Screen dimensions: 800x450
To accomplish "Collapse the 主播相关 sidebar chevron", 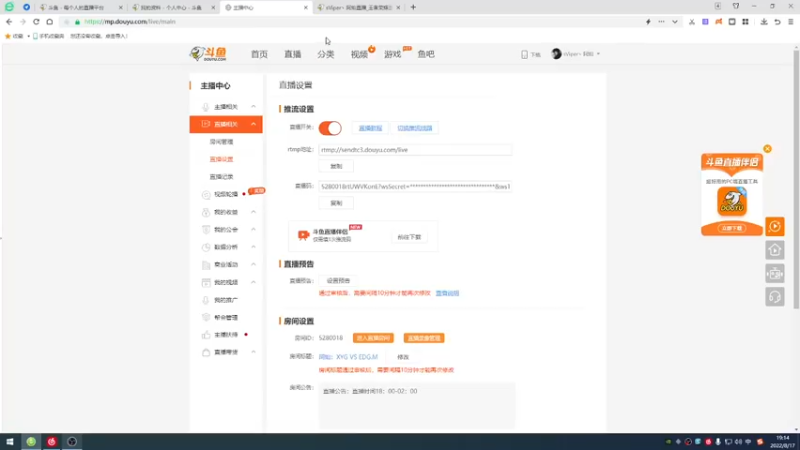I will coord(253,107).
